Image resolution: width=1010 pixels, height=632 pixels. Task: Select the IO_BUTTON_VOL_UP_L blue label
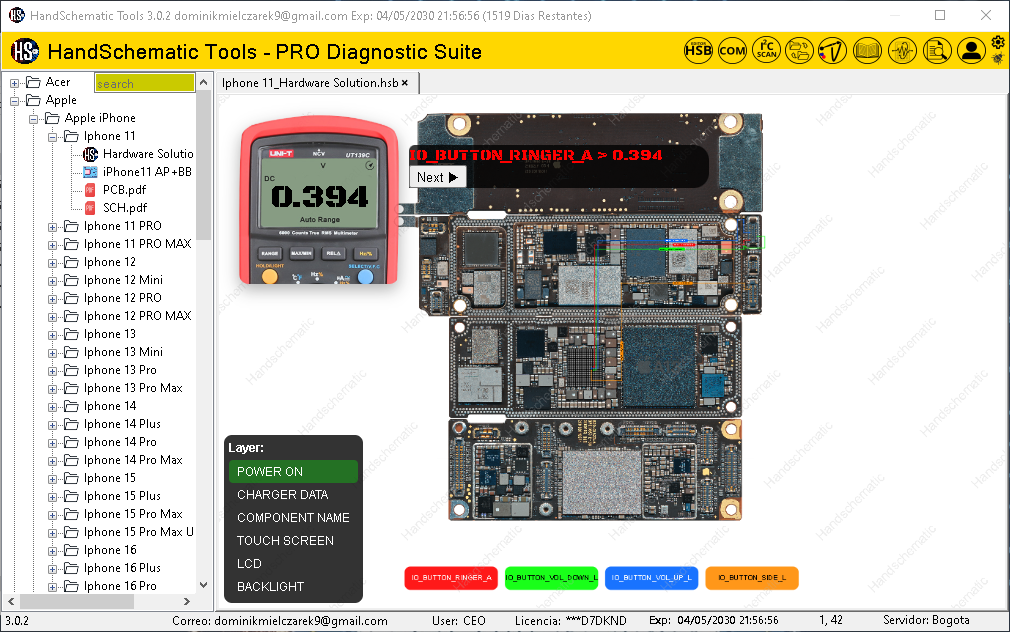coord(651,578)
